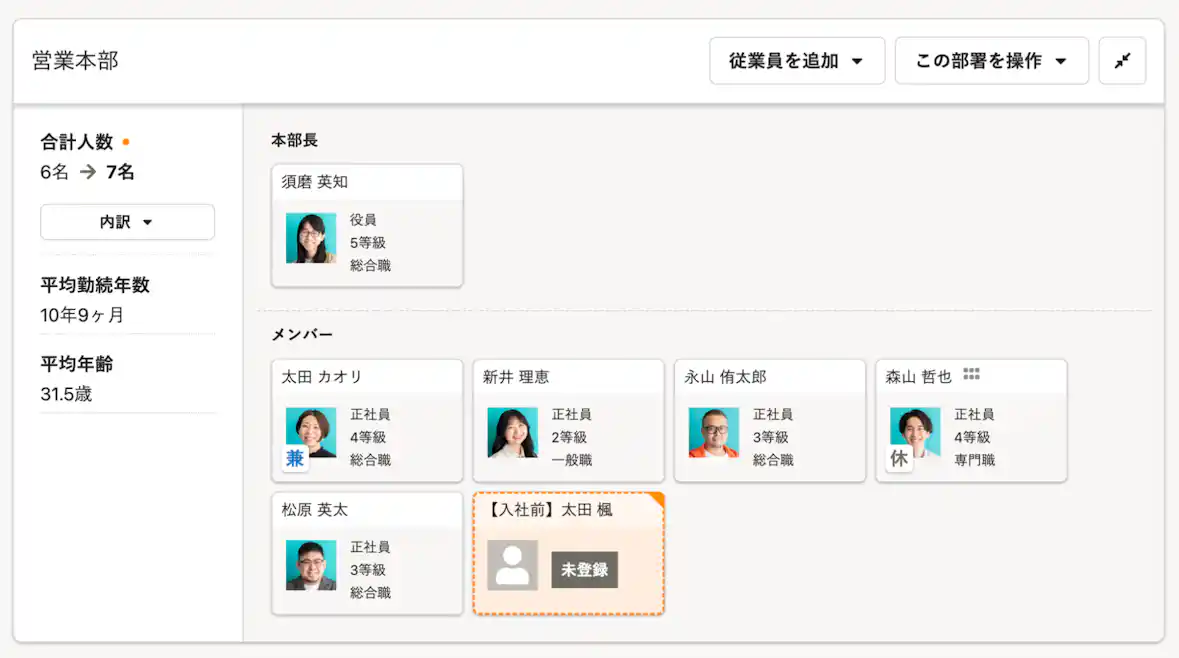Click the grid drag-handle icon on 森山 哲也's card

[x=969, y=371]
